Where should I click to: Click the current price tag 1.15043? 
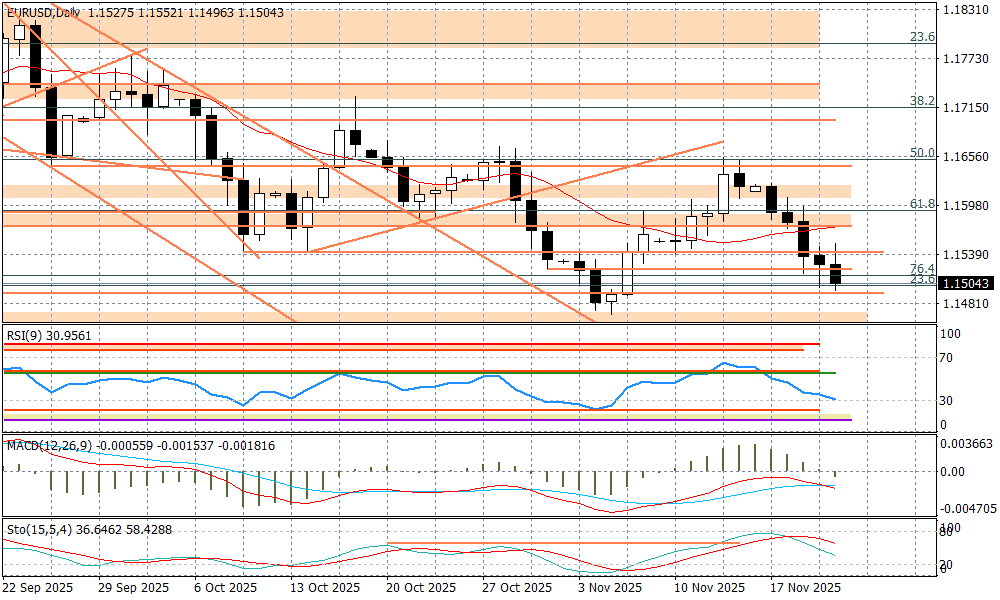968,285
